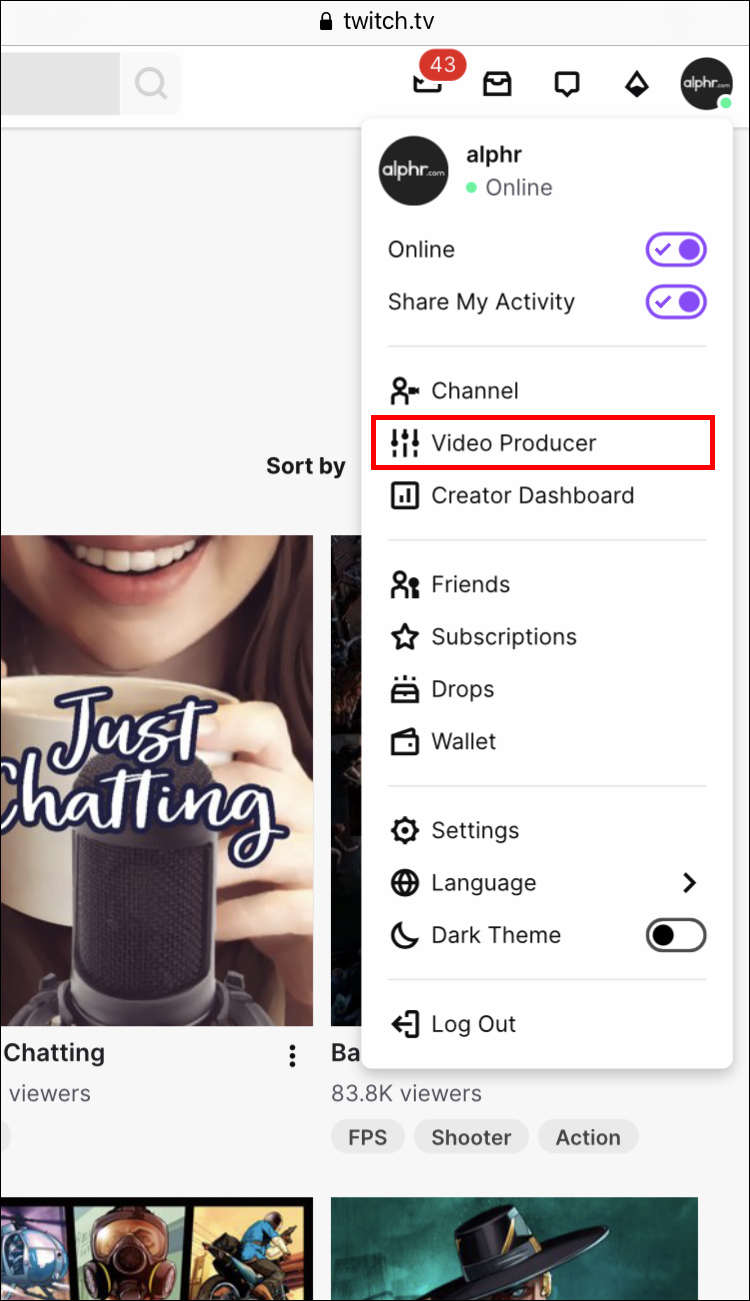This screenshot has height=1301, width=750.
Task: Click the Get Bits diamond icon
Action: point(636,84)
